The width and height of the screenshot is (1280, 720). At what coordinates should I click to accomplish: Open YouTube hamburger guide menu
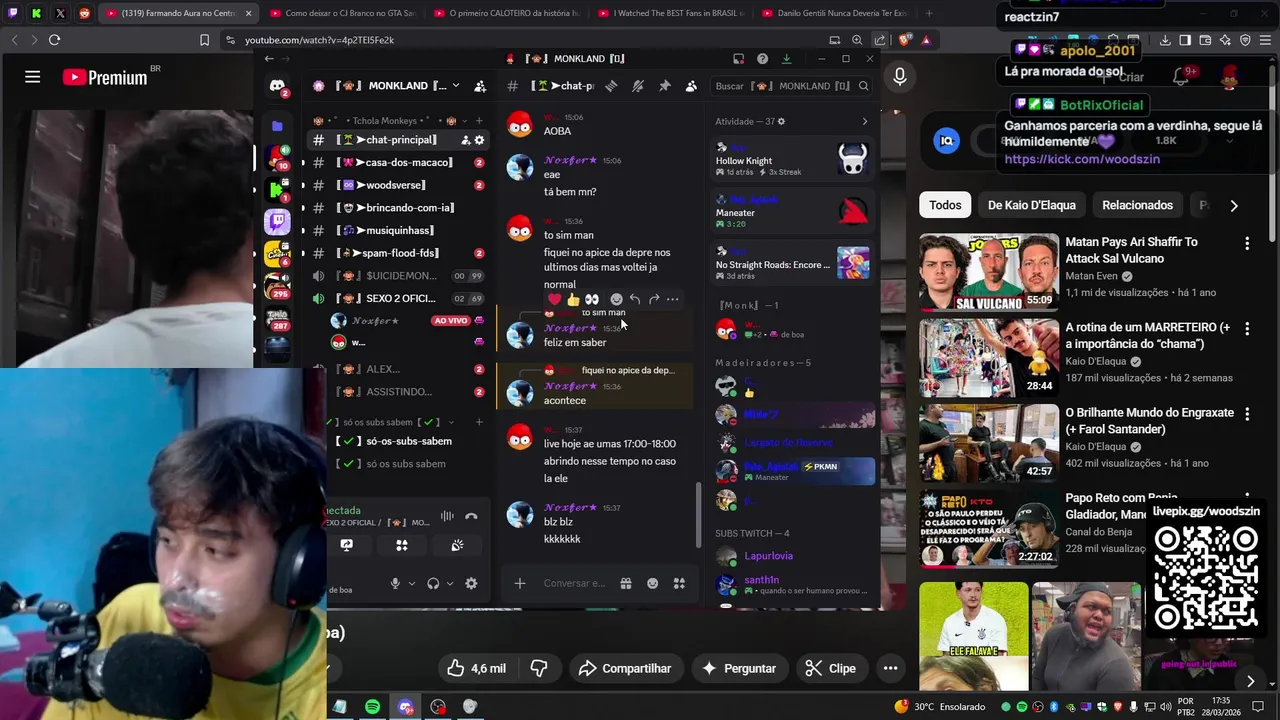32,77
